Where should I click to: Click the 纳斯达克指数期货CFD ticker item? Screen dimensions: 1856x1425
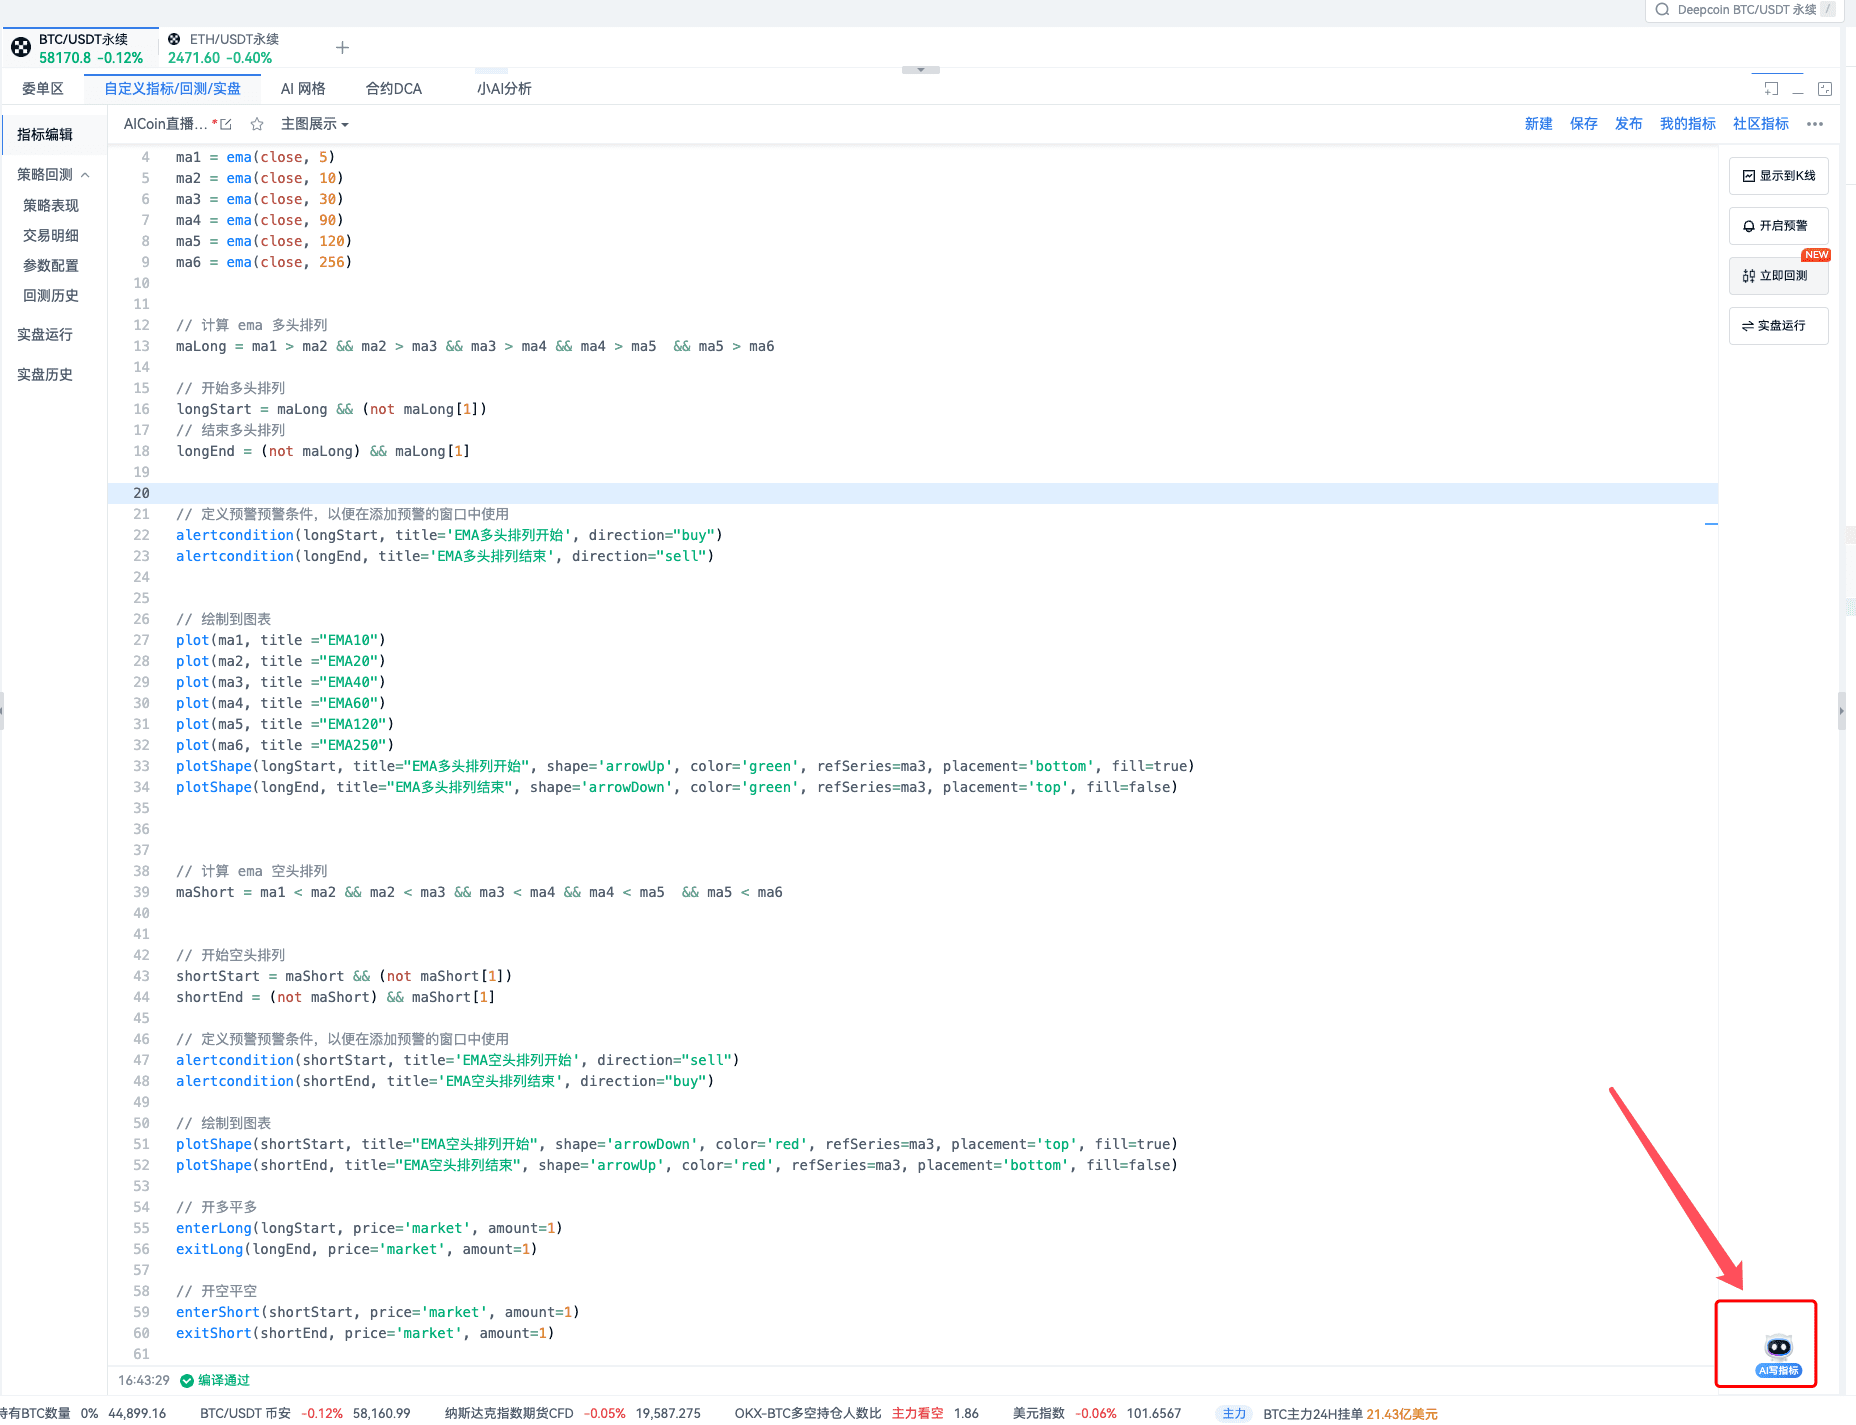572,1413
